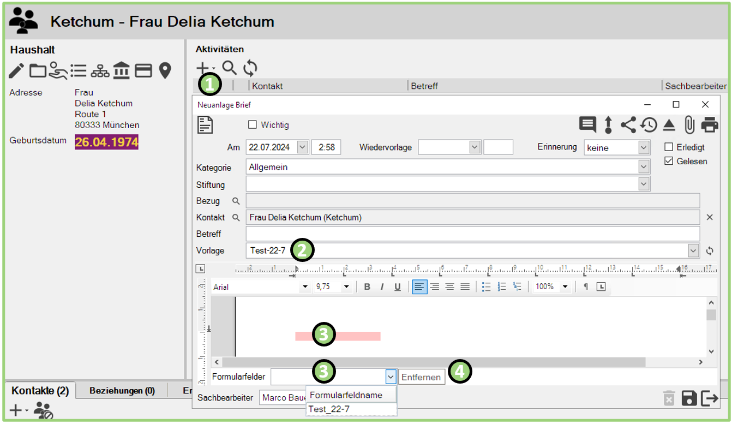Enable the Wichtig checkbox
This screenshot has height=424, width=732.
(x=253, y=125)
